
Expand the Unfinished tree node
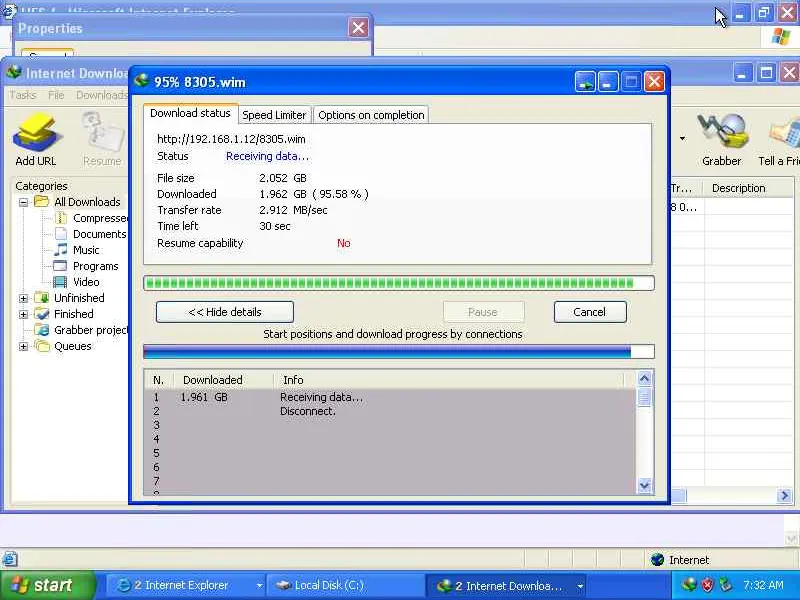click(23, 298)
